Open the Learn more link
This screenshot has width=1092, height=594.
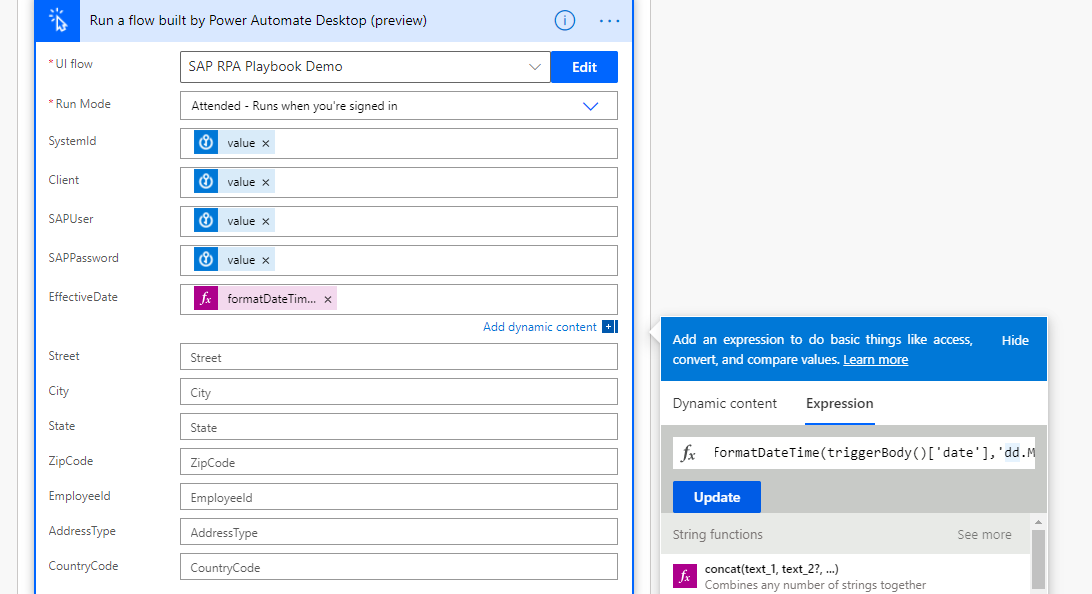[x=875, y=359]
